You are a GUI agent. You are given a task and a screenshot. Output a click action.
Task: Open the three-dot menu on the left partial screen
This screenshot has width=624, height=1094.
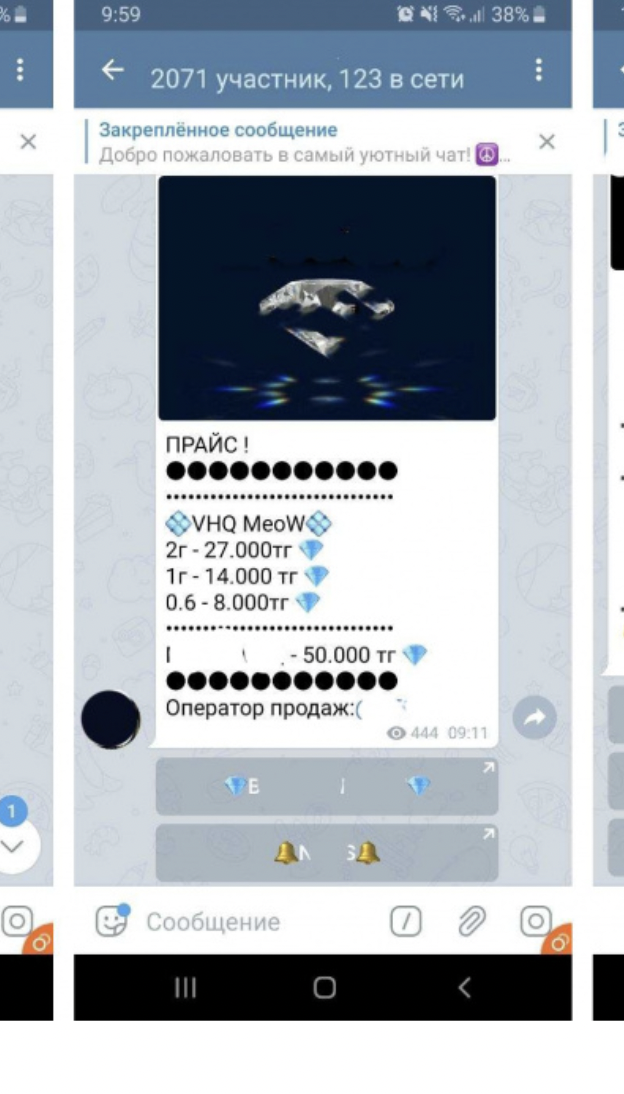coord(20,70)
